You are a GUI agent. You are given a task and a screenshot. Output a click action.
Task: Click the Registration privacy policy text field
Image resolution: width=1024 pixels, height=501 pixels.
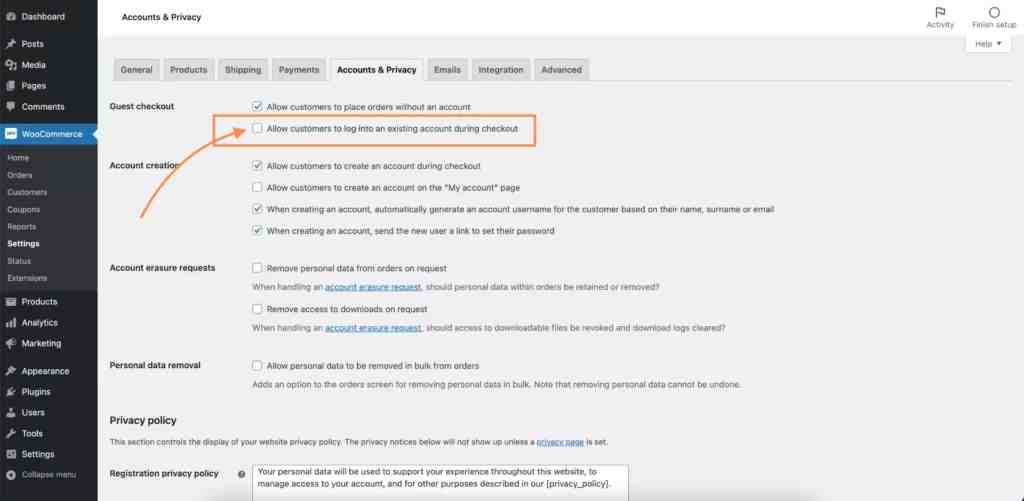coord(440,482)
